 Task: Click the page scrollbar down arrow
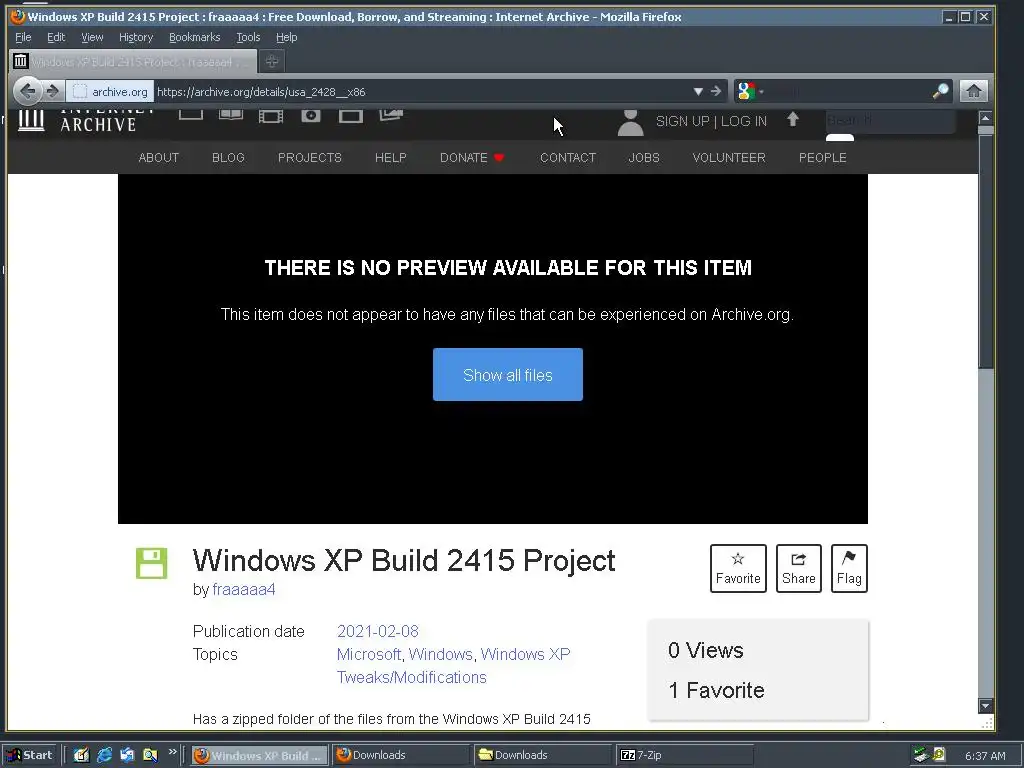click(x=985, y=705)
